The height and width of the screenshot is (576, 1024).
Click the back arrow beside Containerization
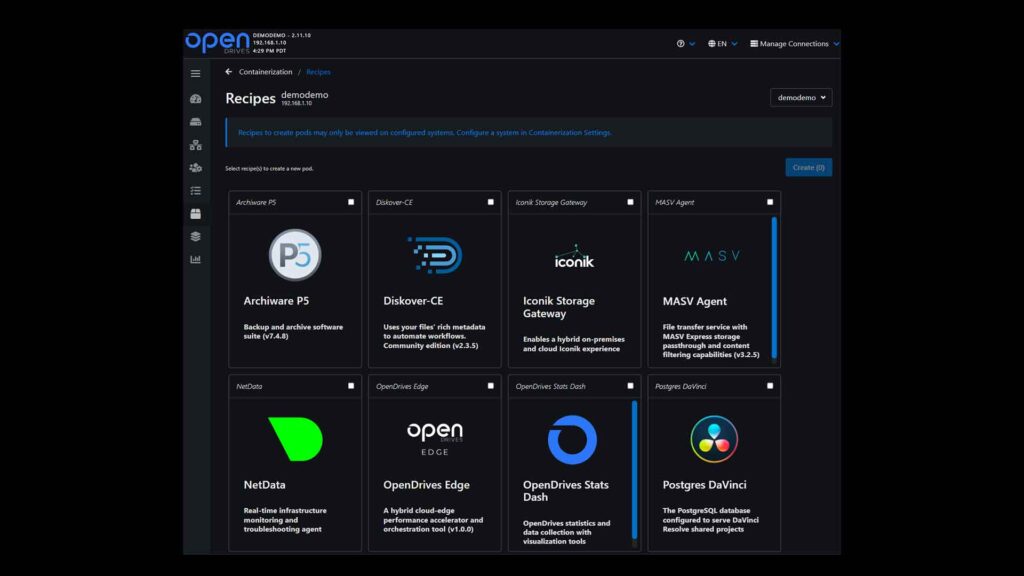(x=229, y=72)
